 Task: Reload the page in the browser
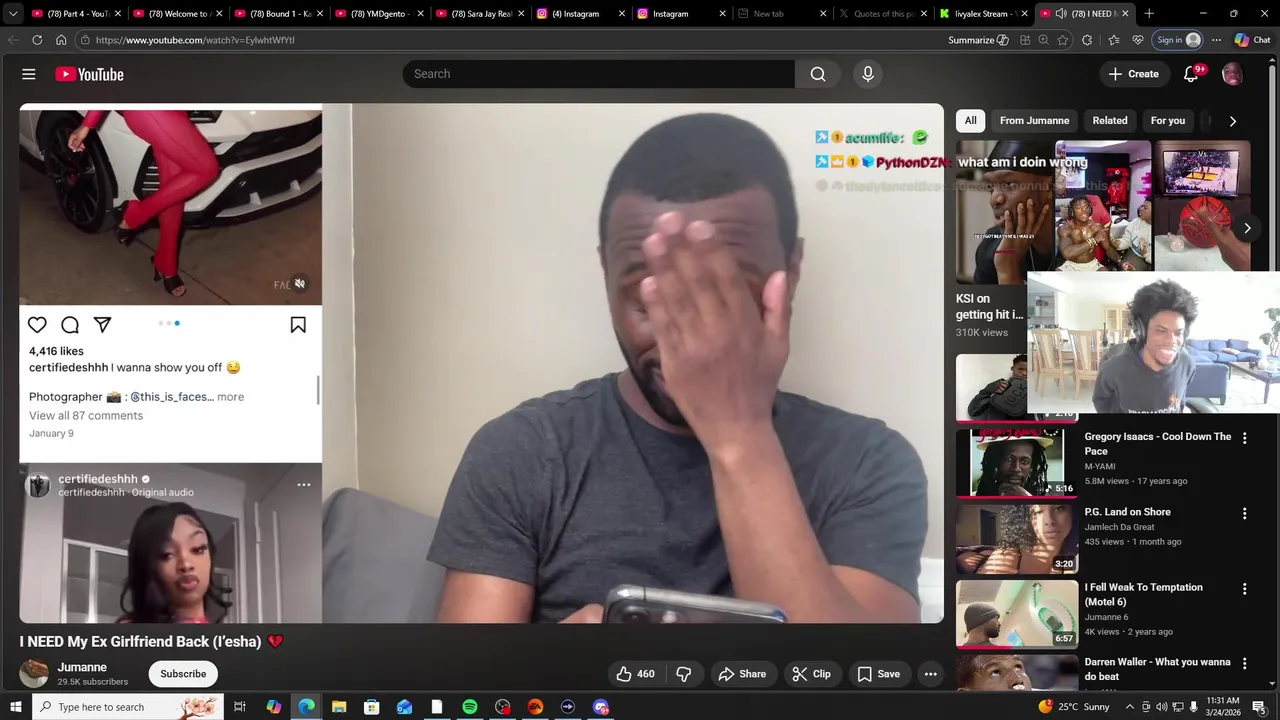point(37,40)
